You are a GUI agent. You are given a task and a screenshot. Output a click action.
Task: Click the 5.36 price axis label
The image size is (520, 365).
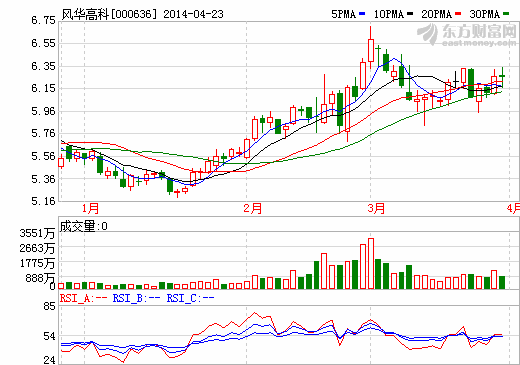[43, 179]
